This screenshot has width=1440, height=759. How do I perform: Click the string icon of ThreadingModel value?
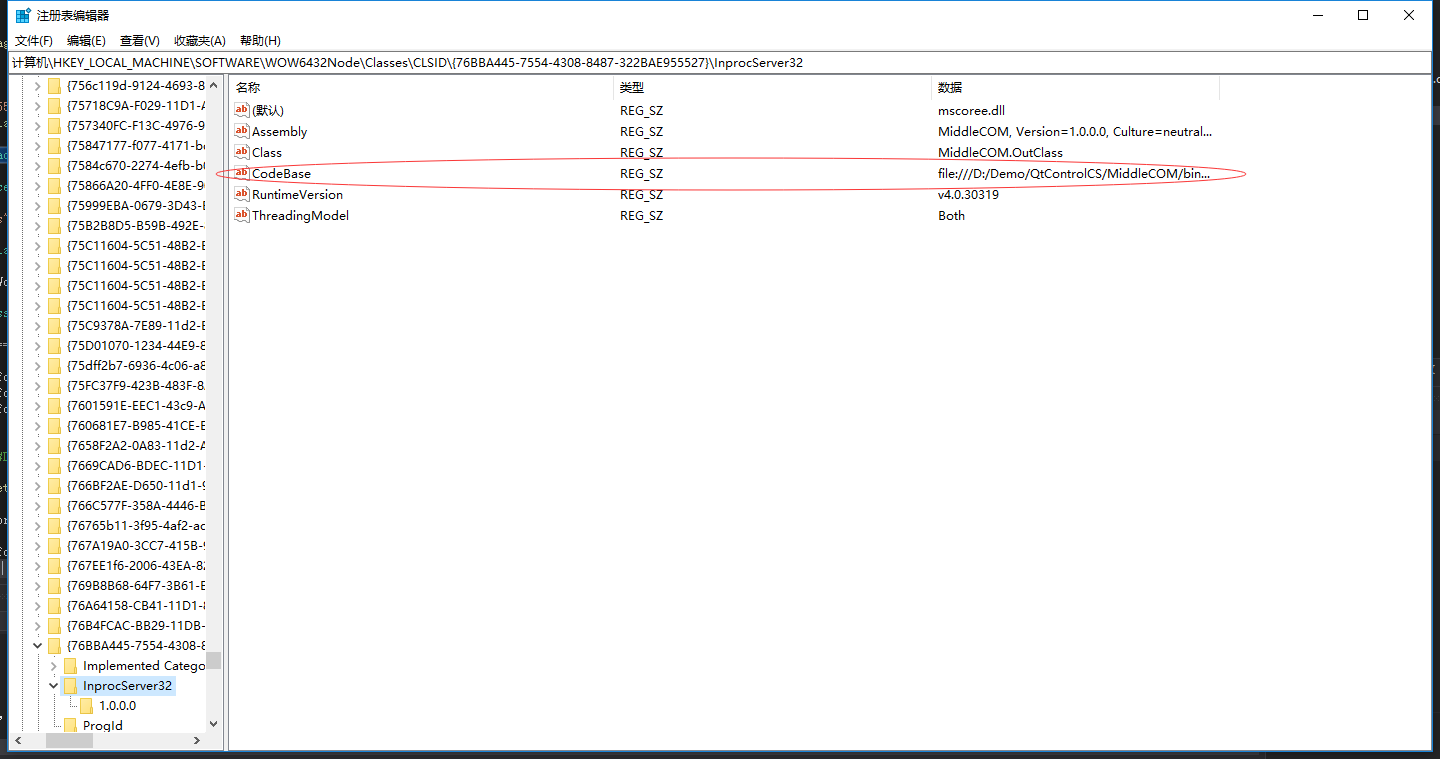(241, 215)
